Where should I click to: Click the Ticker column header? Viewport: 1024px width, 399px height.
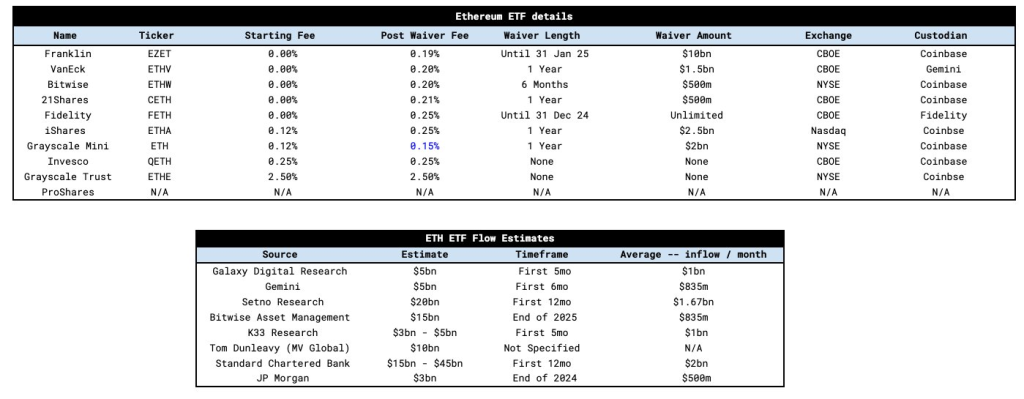click(x=157, y=35)
